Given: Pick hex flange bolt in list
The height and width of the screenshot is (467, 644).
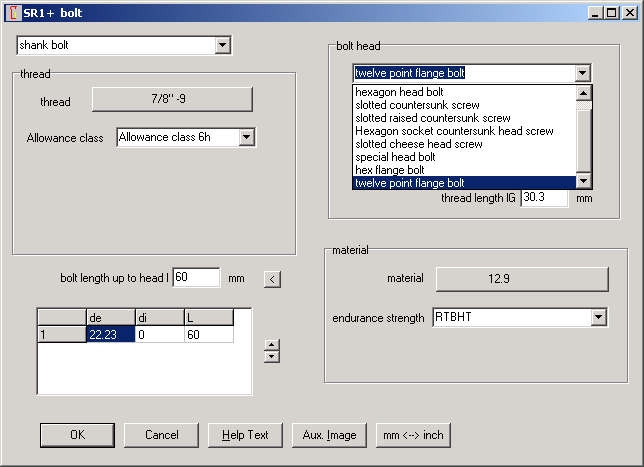Looking at the screenshot, I should (390, 170).
